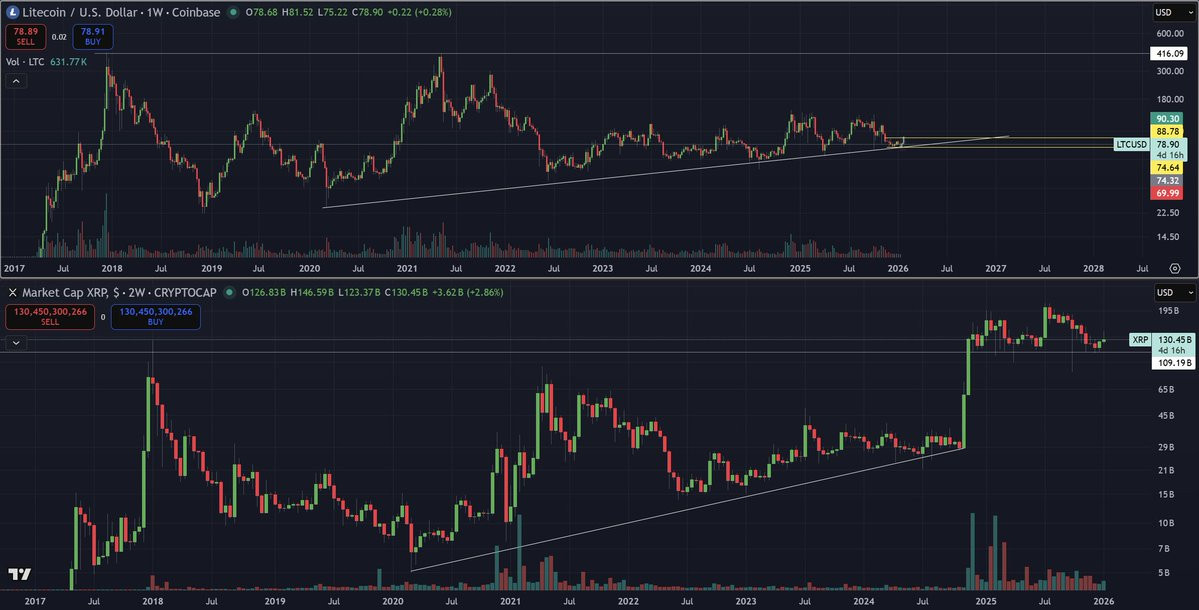
Task: Click the green 90.30 price label
Action: point(1167,118)
